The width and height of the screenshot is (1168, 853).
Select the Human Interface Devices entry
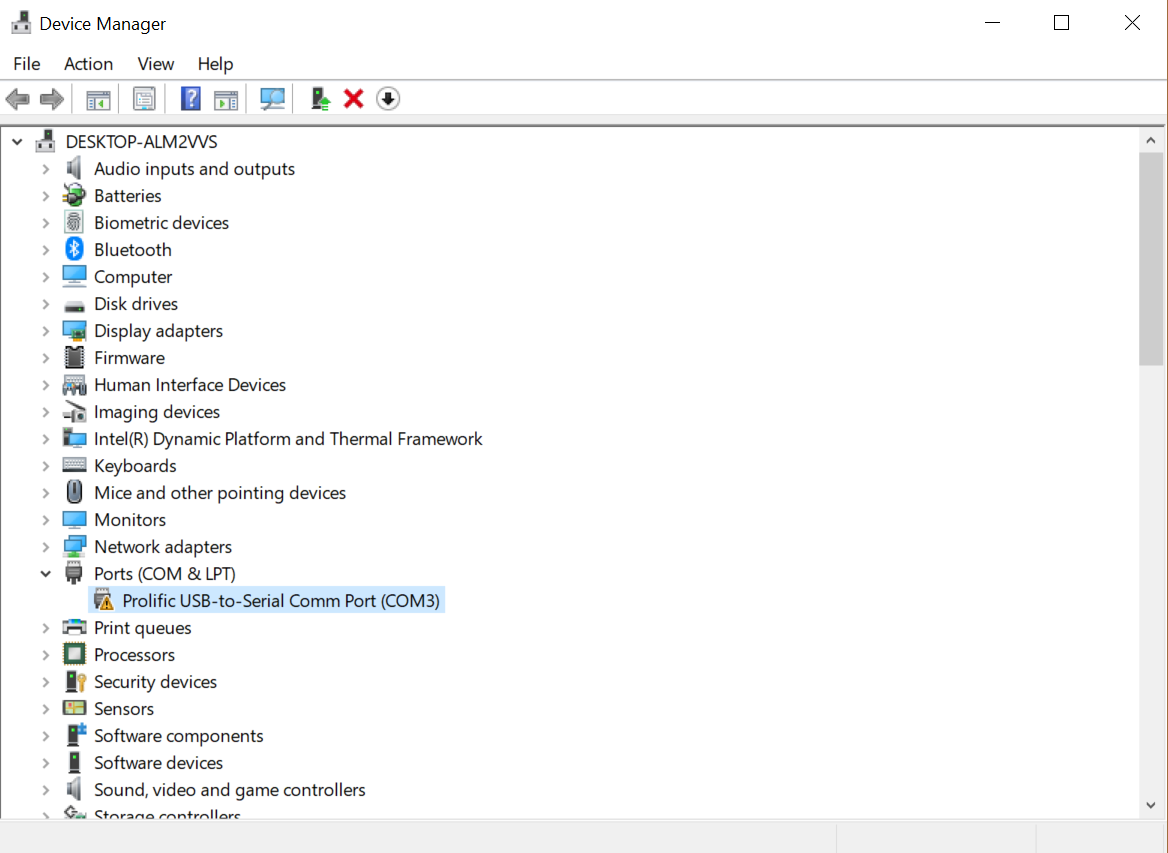[189, 385]
